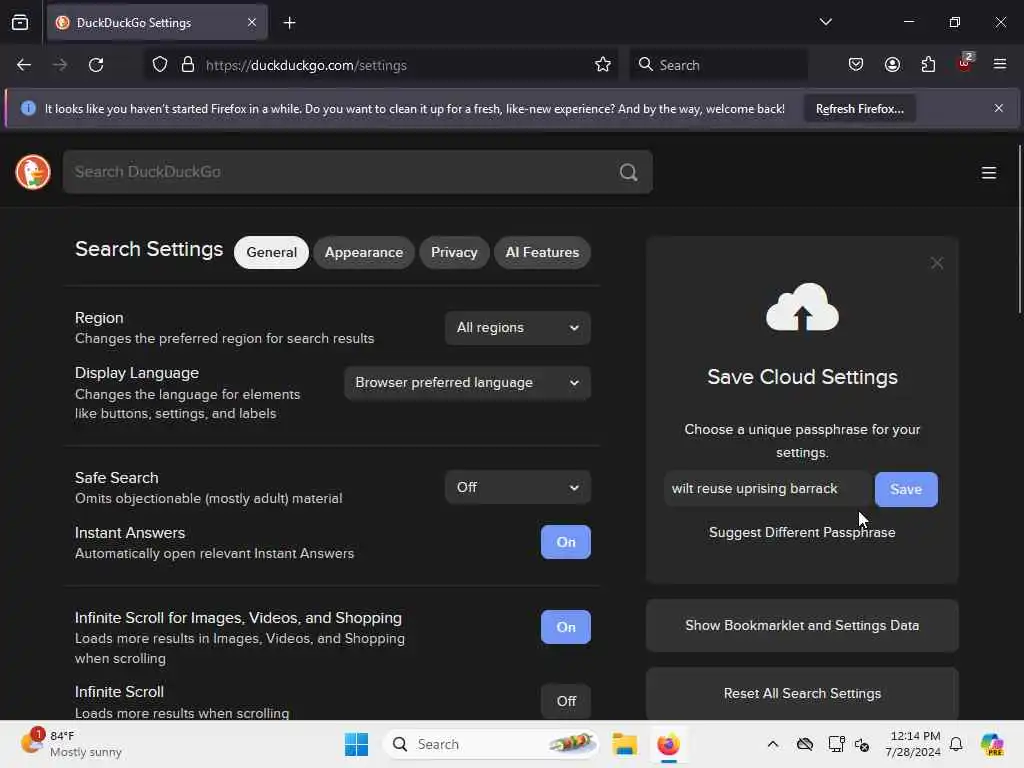This screenshot has width=1024, height=768.
Task: Open the weather widget on taskbar
Action: point(72,744)
